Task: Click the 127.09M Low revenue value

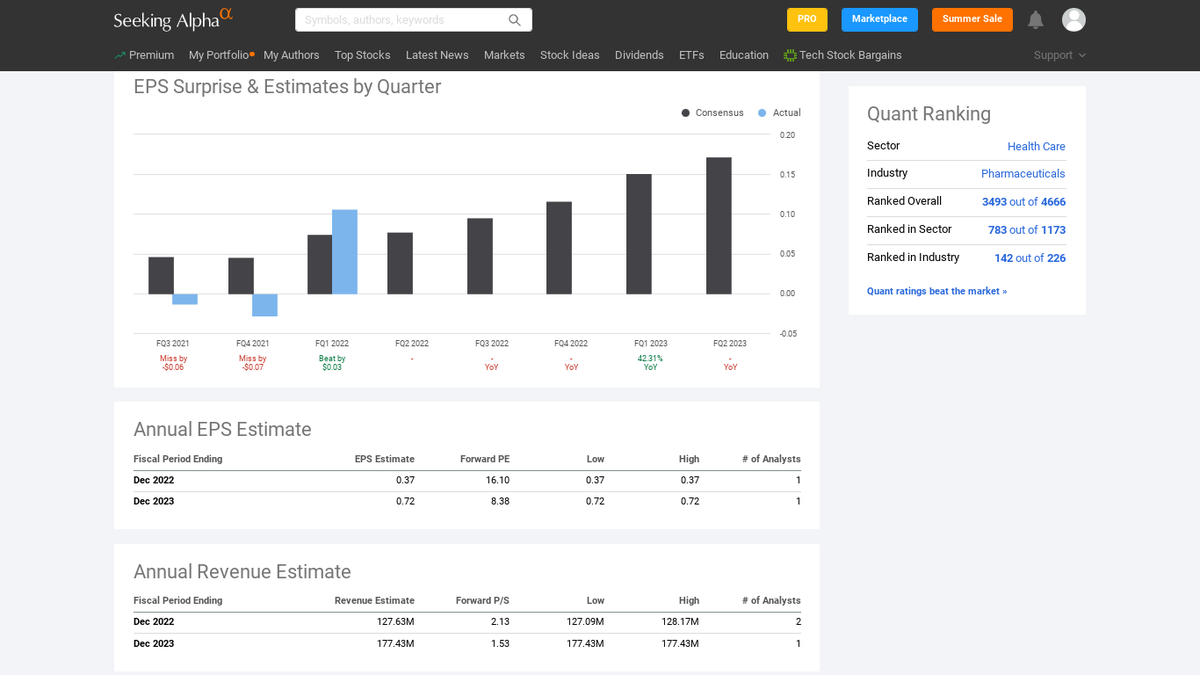Action: coord(585,622)
